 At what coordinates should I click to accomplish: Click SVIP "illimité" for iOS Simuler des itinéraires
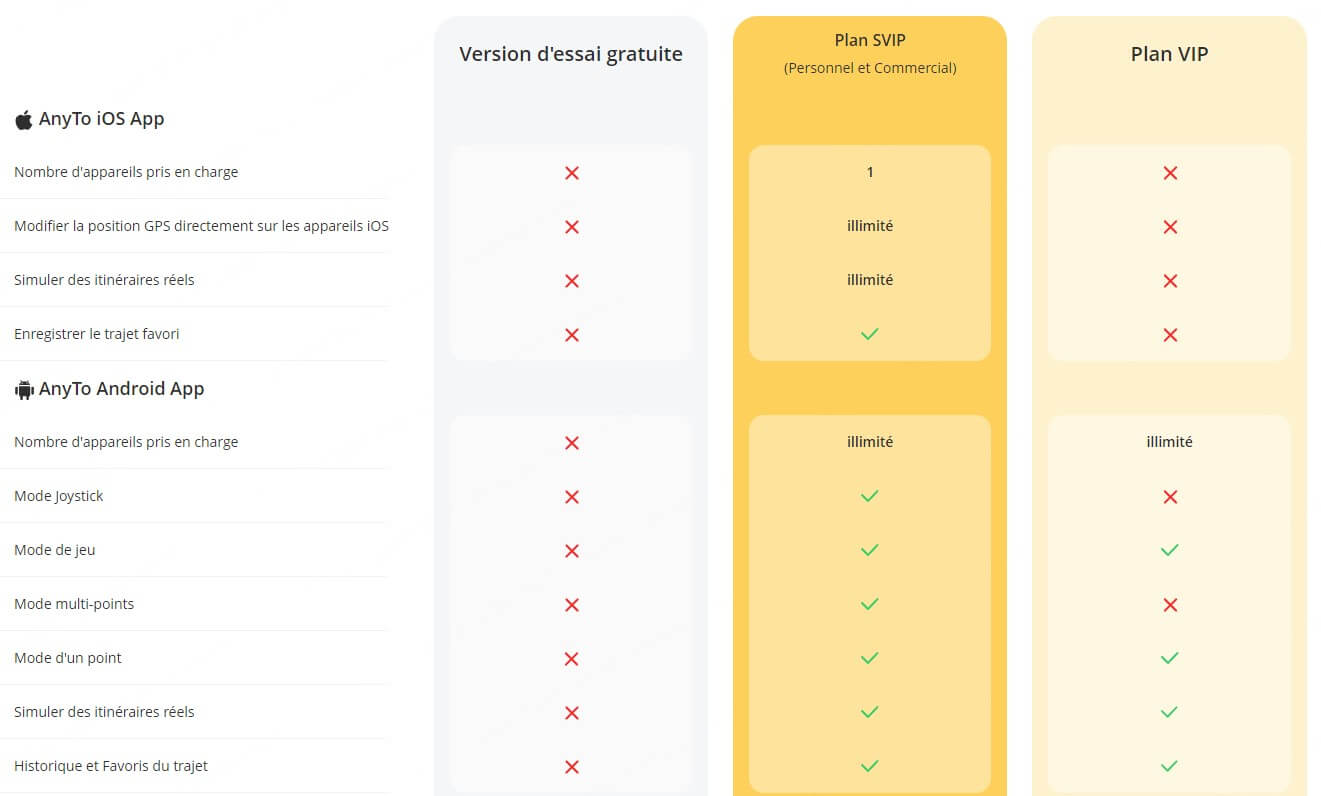tap(870, 280)
